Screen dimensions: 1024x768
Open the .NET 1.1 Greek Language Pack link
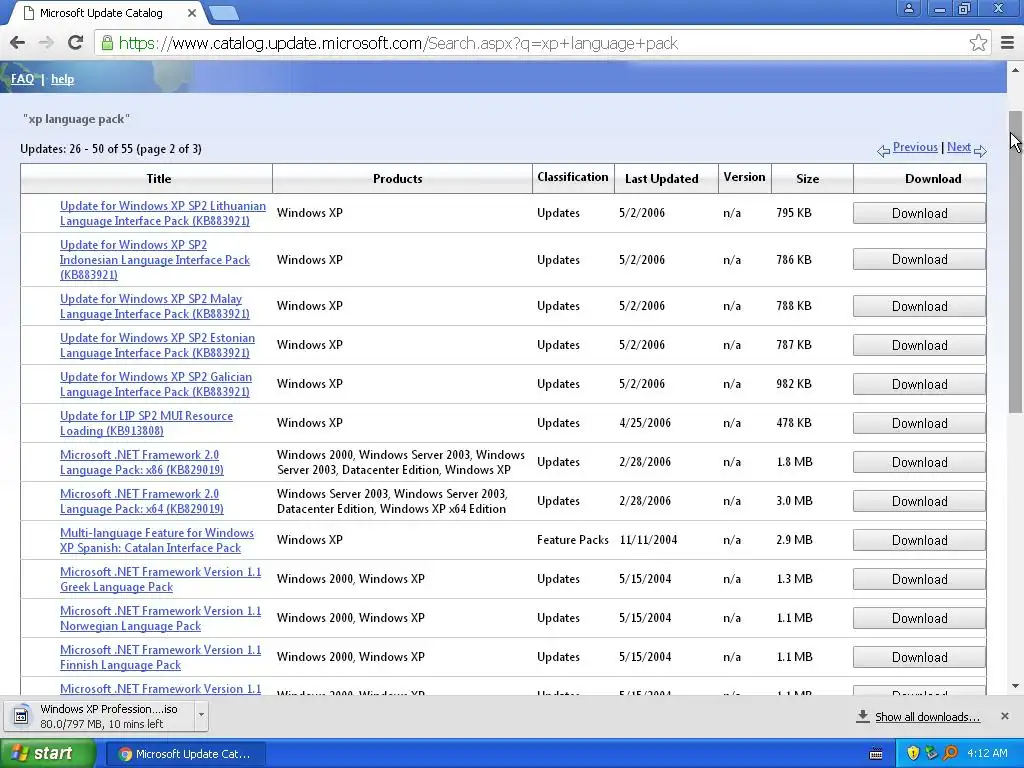pyautogui.click(x=161, y=579)
